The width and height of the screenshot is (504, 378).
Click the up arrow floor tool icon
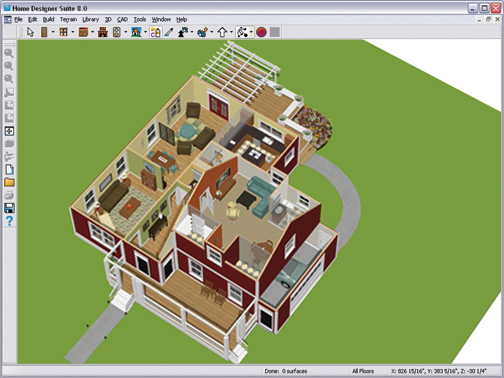pos(222,32)
